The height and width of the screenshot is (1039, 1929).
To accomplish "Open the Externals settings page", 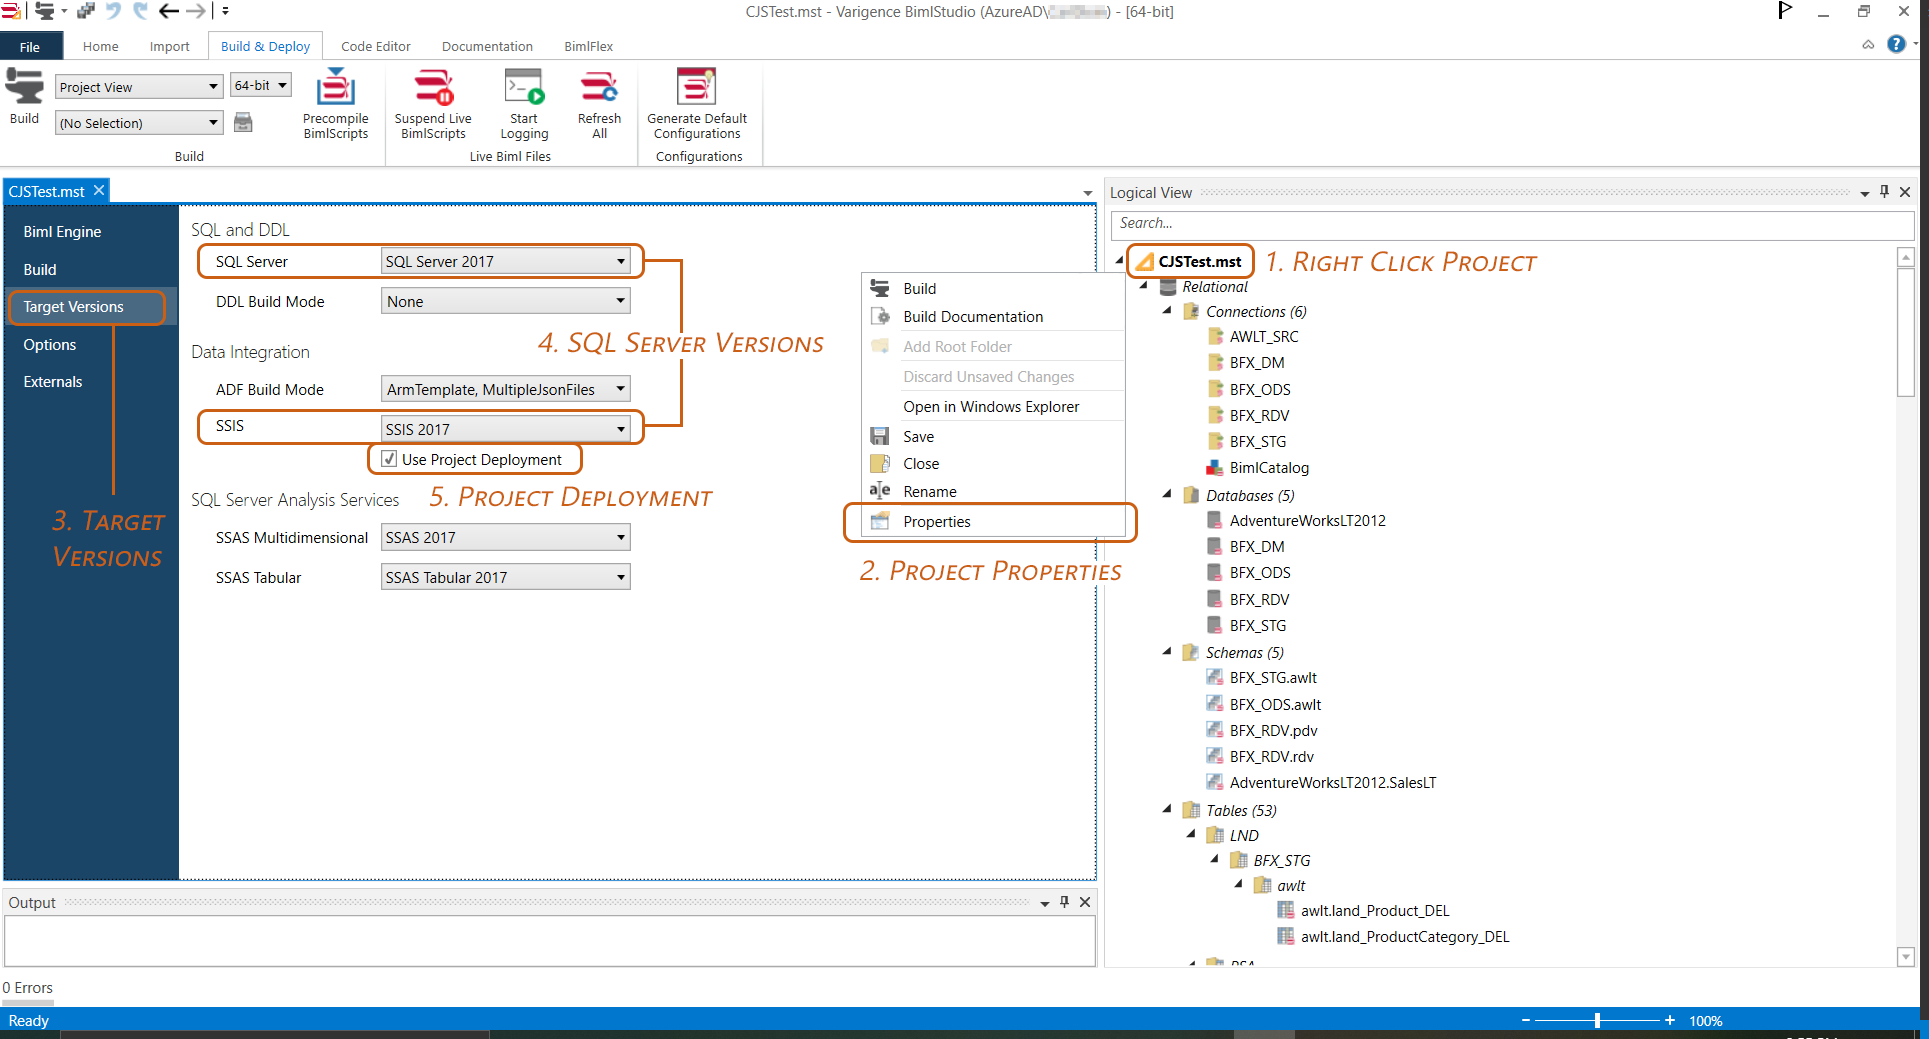I will (x=53, y=382).
